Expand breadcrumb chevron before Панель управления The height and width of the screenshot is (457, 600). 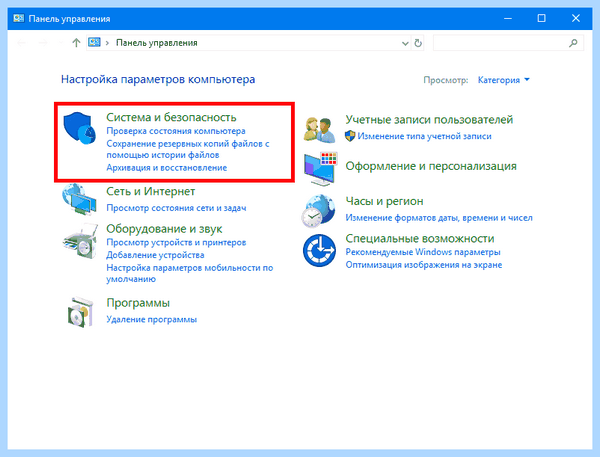(x=108, y=43)
